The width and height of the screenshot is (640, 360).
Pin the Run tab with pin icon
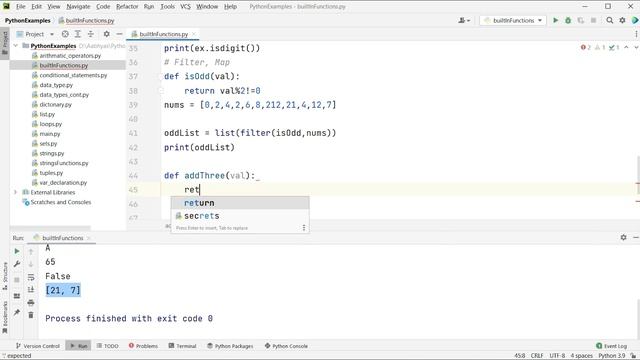point(17,312)
